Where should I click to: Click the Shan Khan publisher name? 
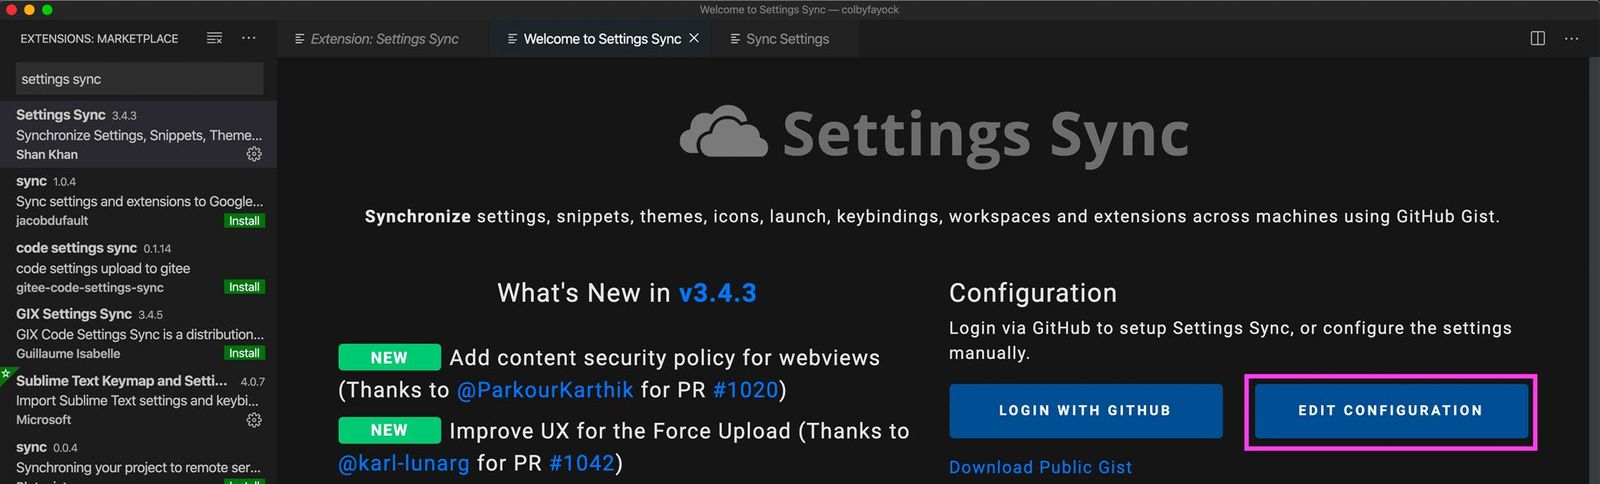tap(47, 155)
